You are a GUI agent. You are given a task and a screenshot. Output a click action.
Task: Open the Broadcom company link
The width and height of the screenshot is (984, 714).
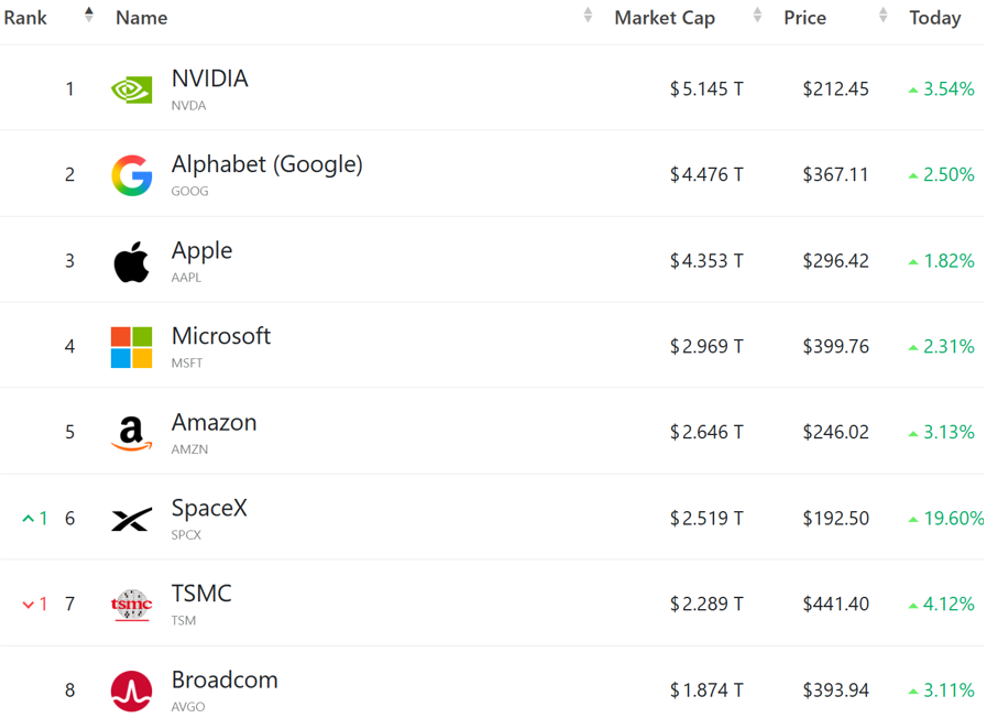225,680
